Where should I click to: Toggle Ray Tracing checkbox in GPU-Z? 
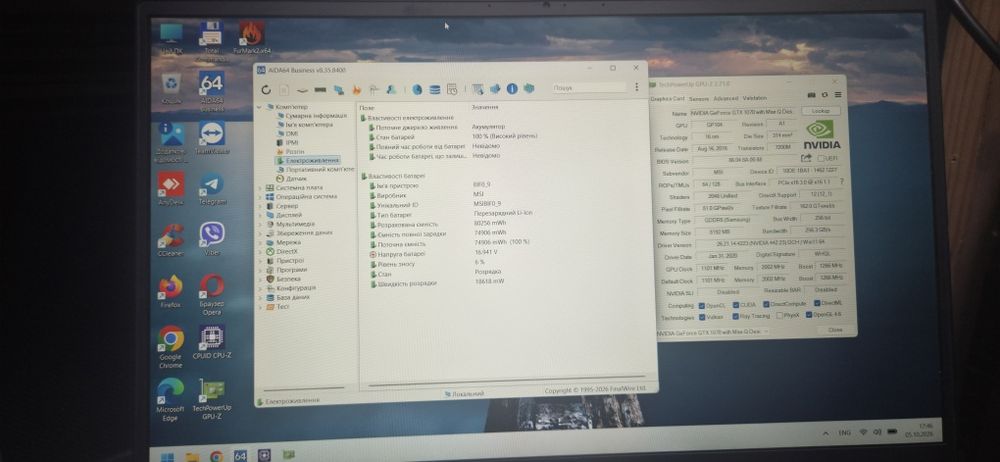point(735,316)
